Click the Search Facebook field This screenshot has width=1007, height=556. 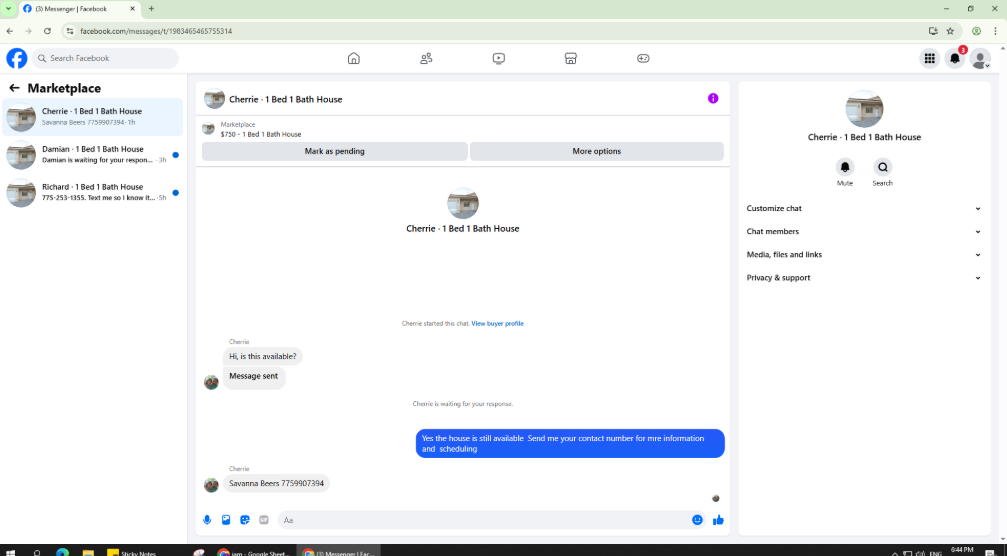105,58
